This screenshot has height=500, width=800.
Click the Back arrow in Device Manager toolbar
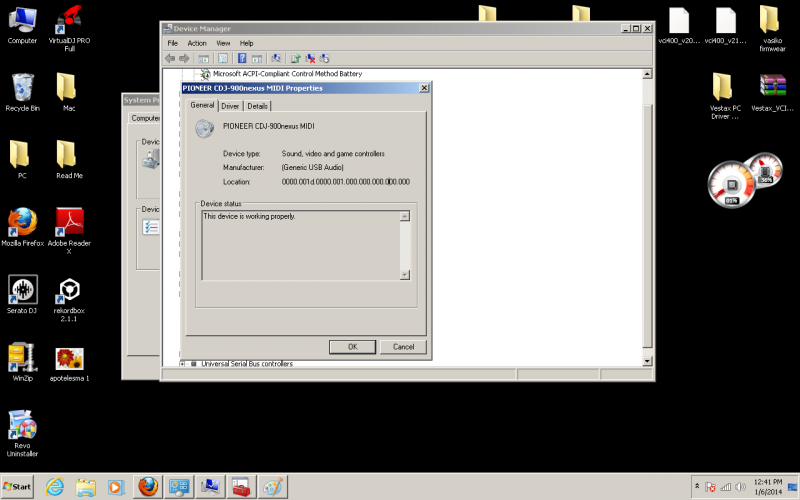(x=170, y=59)
